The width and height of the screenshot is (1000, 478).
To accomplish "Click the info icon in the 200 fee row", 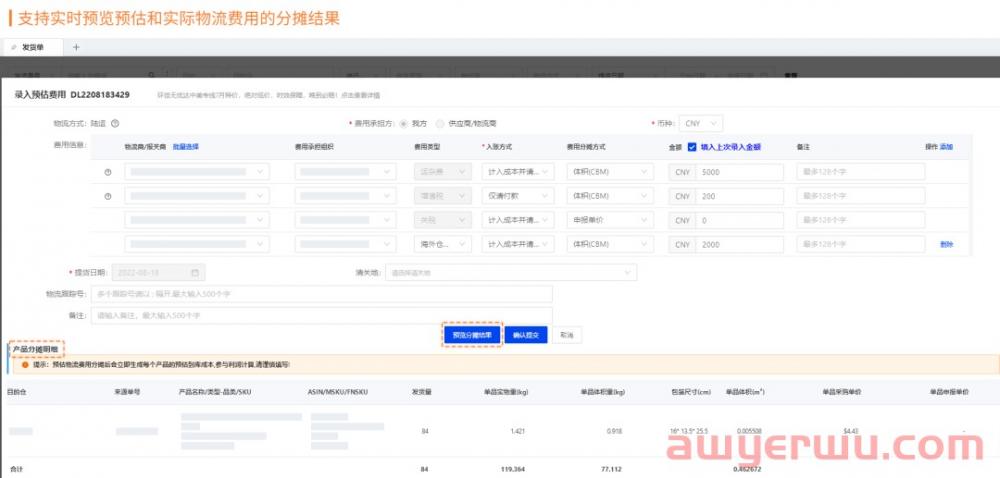I will click(x=108, y=196).
